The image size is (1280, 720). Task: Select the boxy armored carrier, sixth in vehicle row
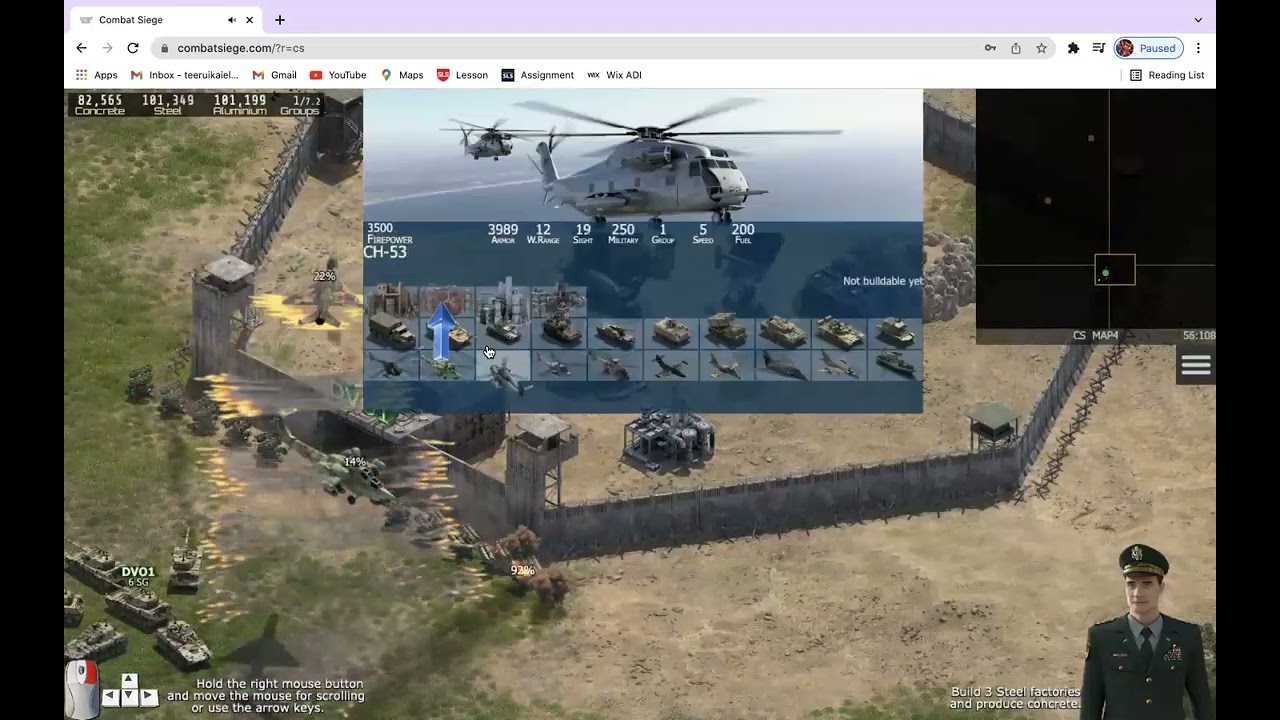tap(671, 332)
